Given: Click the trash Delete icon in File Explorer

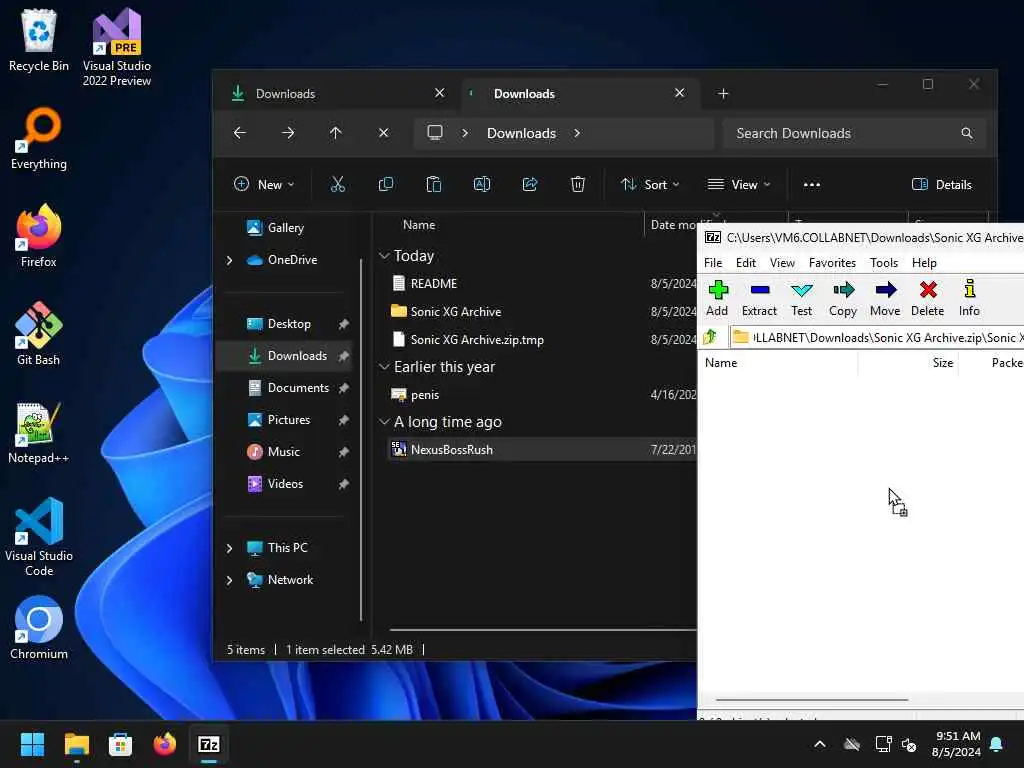Looking at the screenshot, I should (578, 185).
